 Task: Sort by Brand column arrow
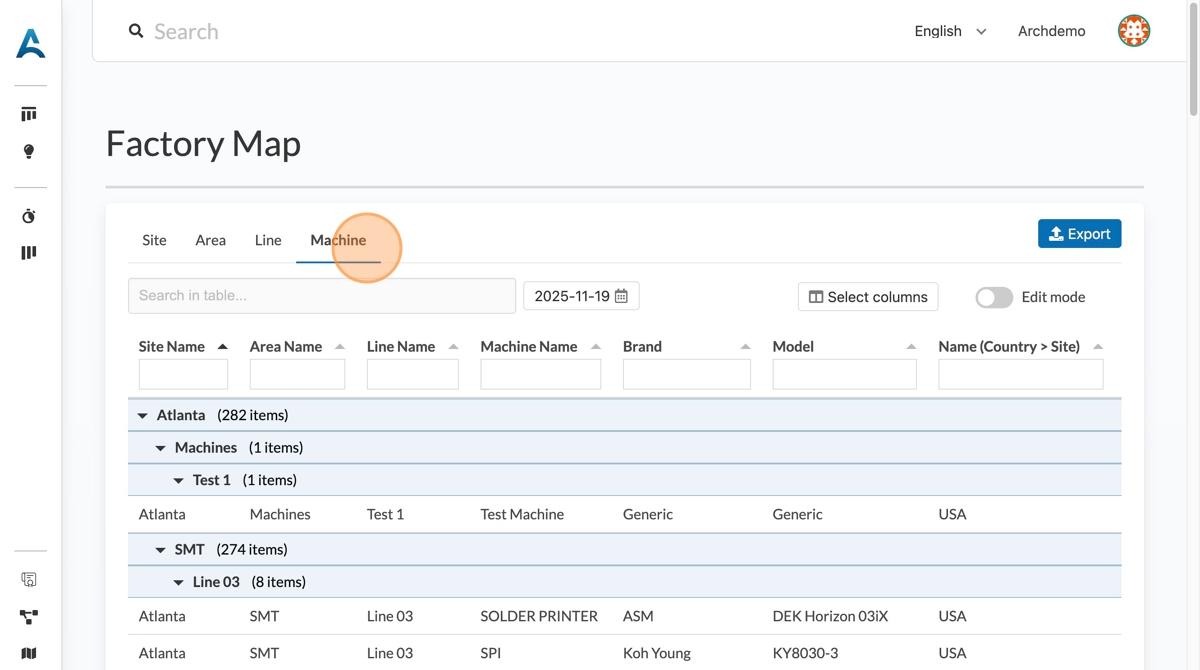coord(745,347)
